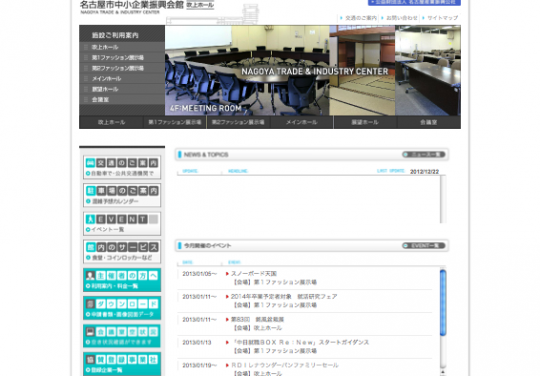Open the スノーボード天国 event link

coord(253,274)
